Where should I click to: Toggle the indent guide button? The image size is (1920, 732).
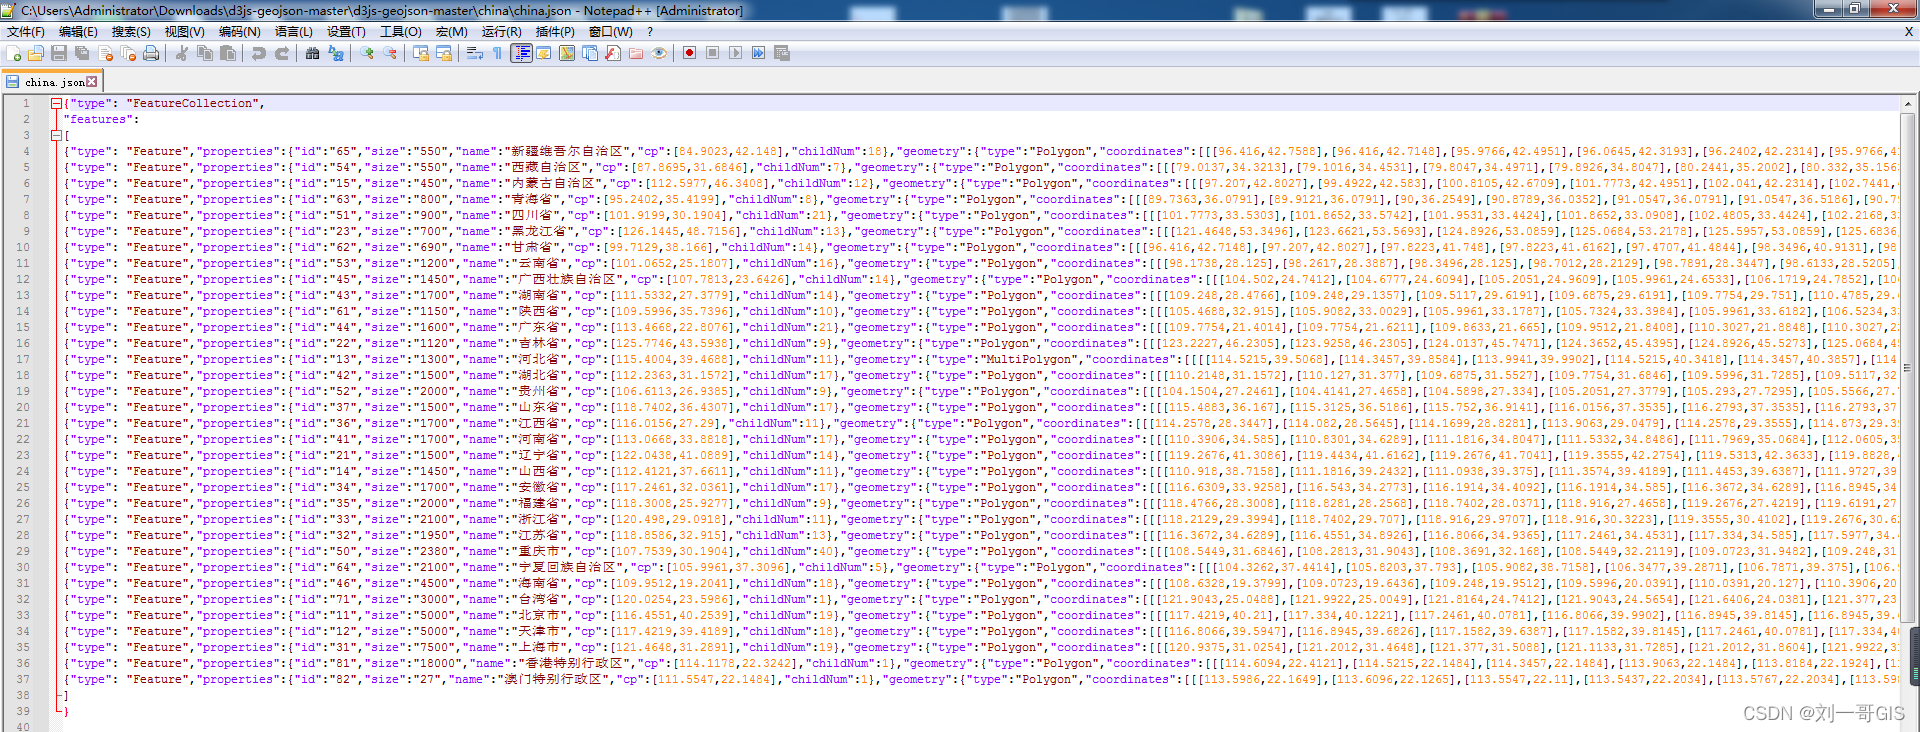coord(521,53)
